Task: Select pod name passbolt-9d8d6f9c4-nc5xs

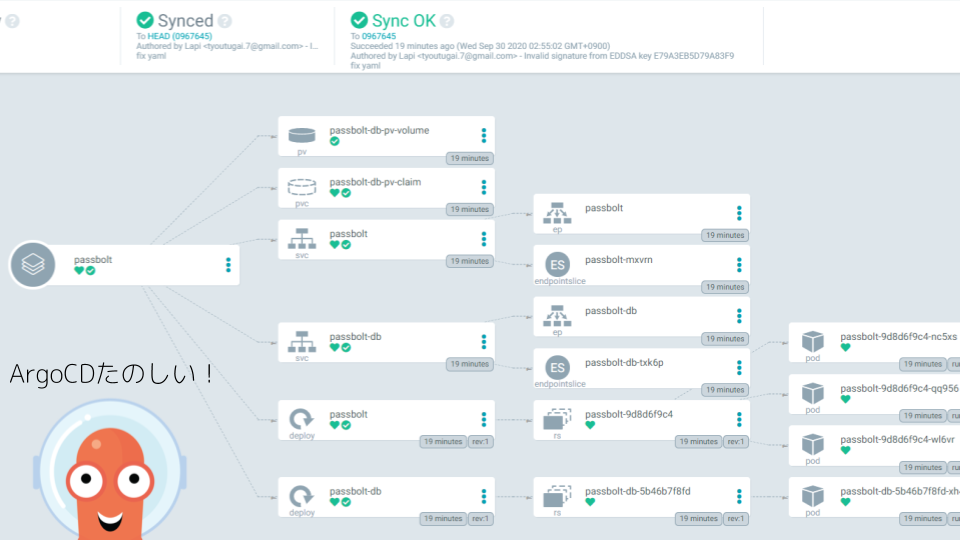Action: click(x=898, y=337)
